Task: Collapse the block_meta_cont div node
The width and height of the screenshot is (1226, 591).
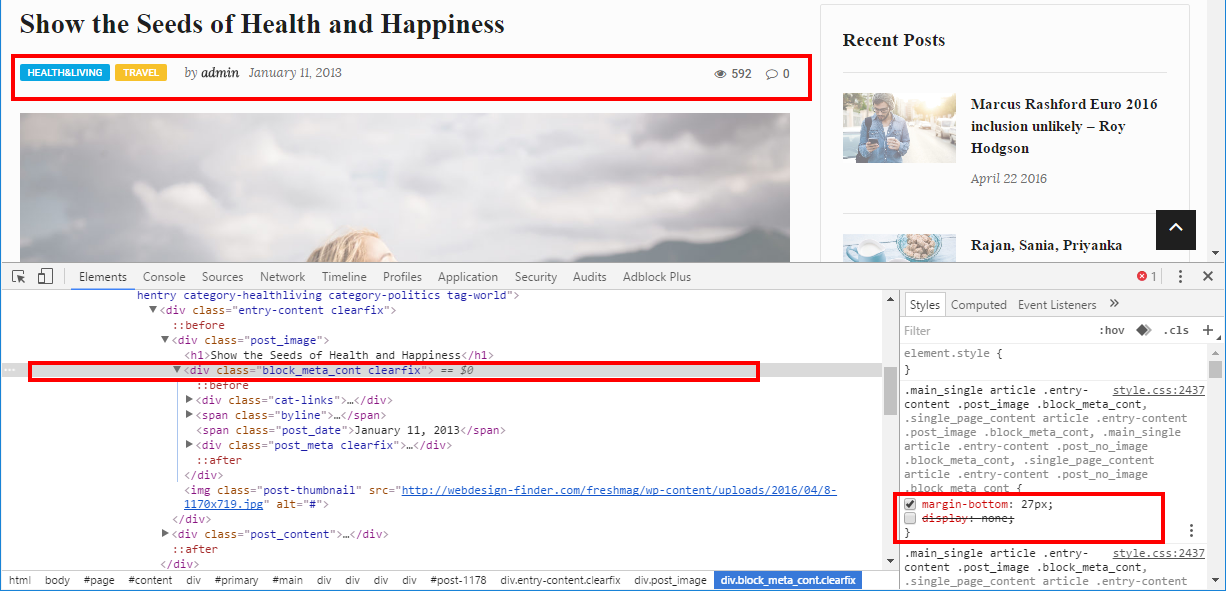Action: point(178,370)
